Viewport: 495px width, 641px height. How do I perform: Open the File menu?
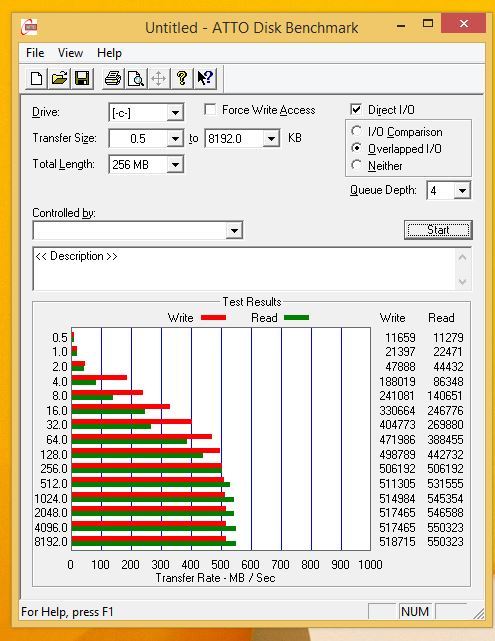[35, 53]
